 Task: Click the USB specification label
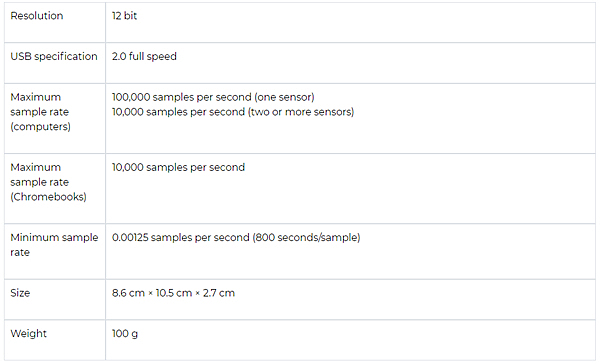(54, 56)
